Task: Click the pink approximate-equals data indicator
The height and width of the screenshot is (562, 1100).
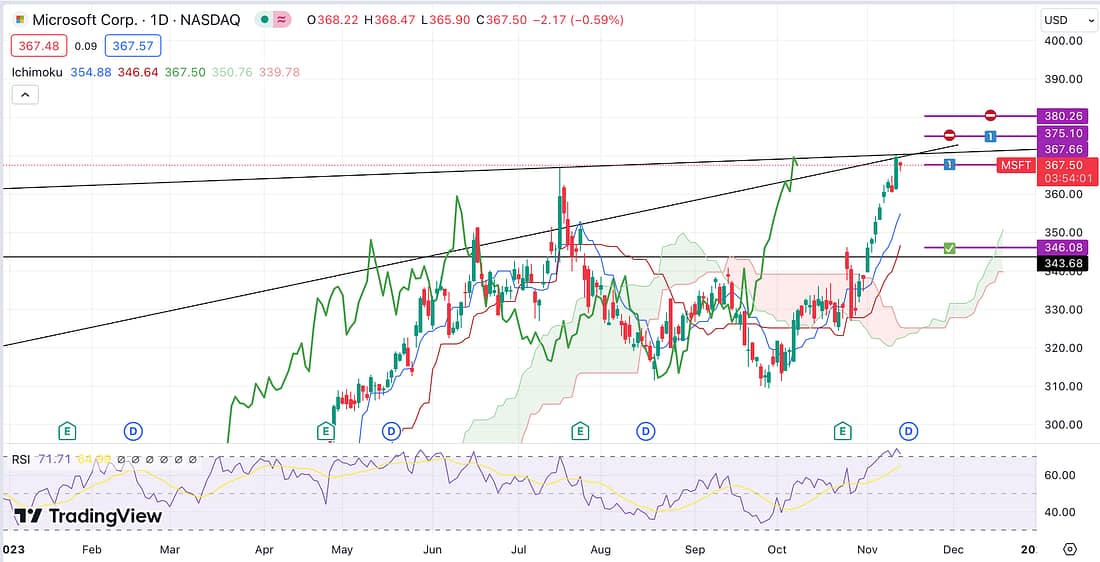Action: pyautogui.click(x=281, y=20)
